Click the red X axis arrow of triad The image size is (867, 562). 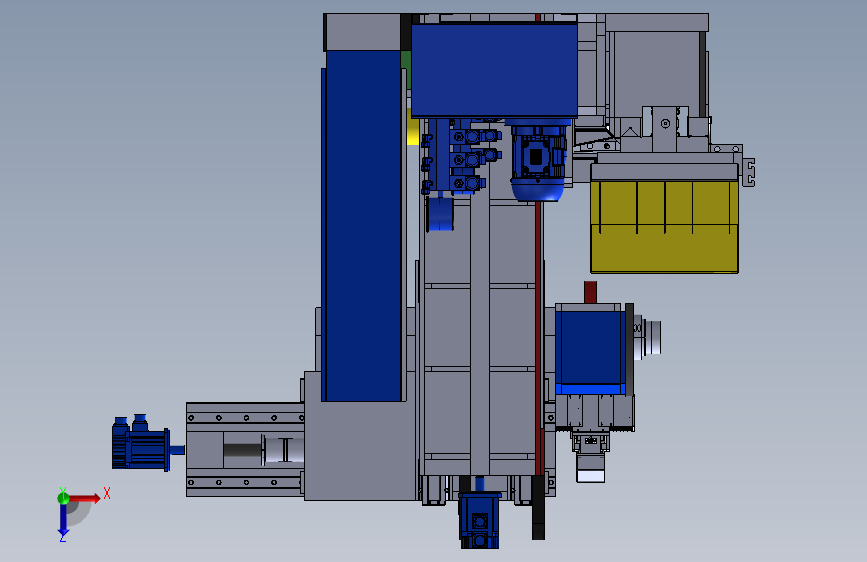tap(84, 498)
